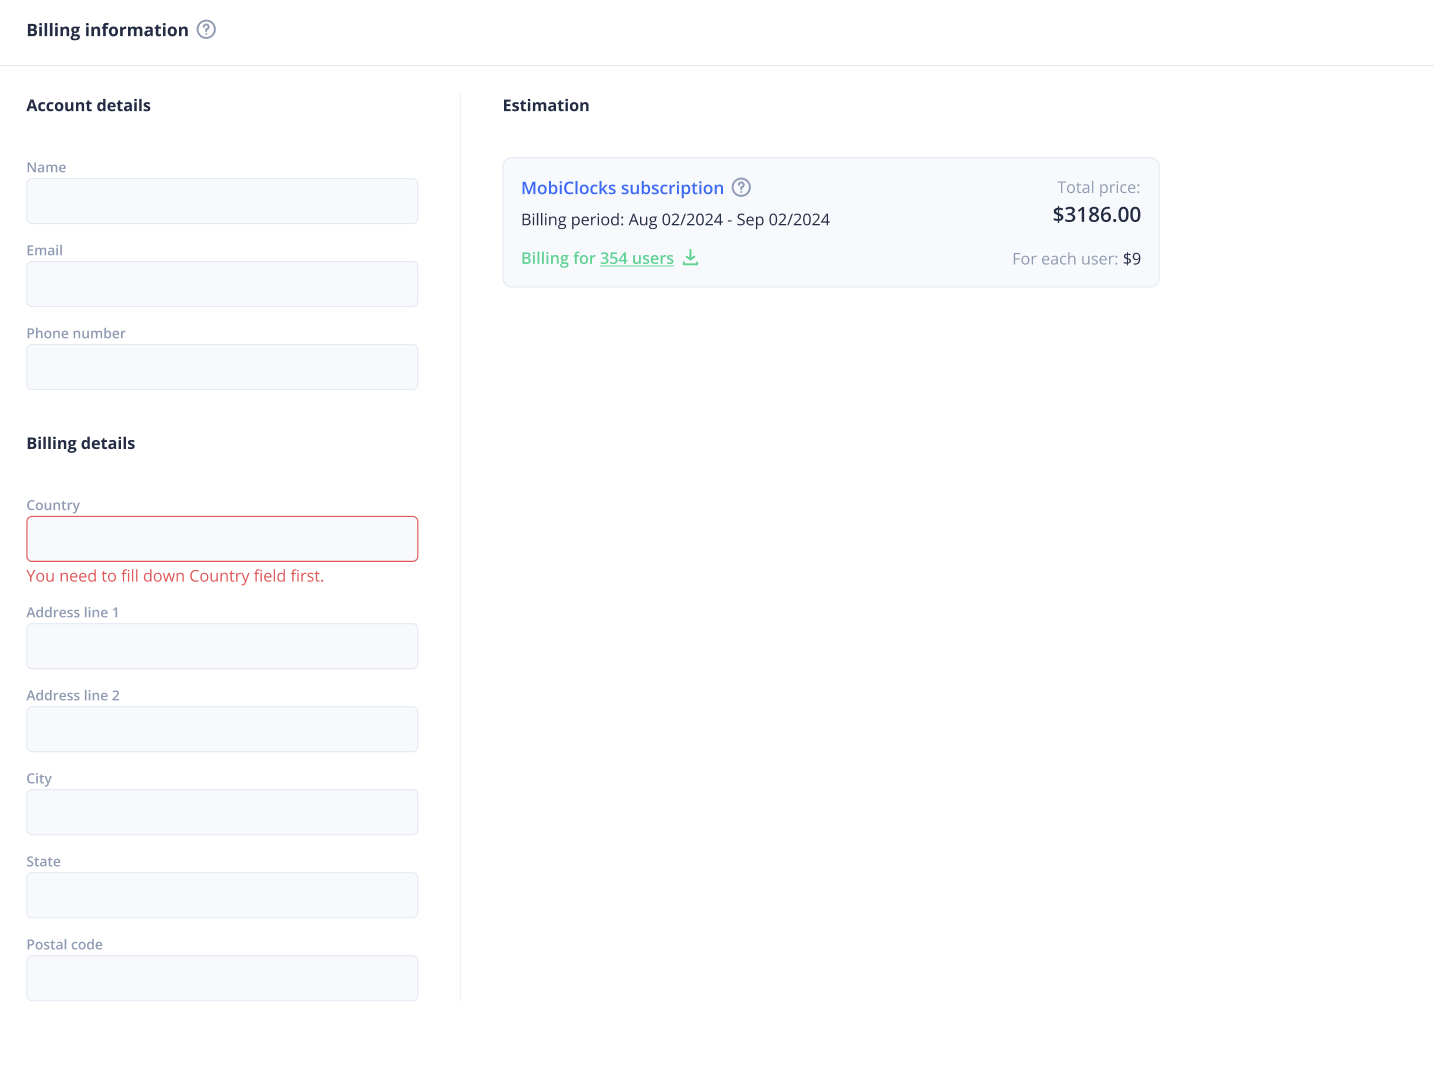Click the $3186.00 total price
The image size is (1434, 1088).
pos(1096,215)
